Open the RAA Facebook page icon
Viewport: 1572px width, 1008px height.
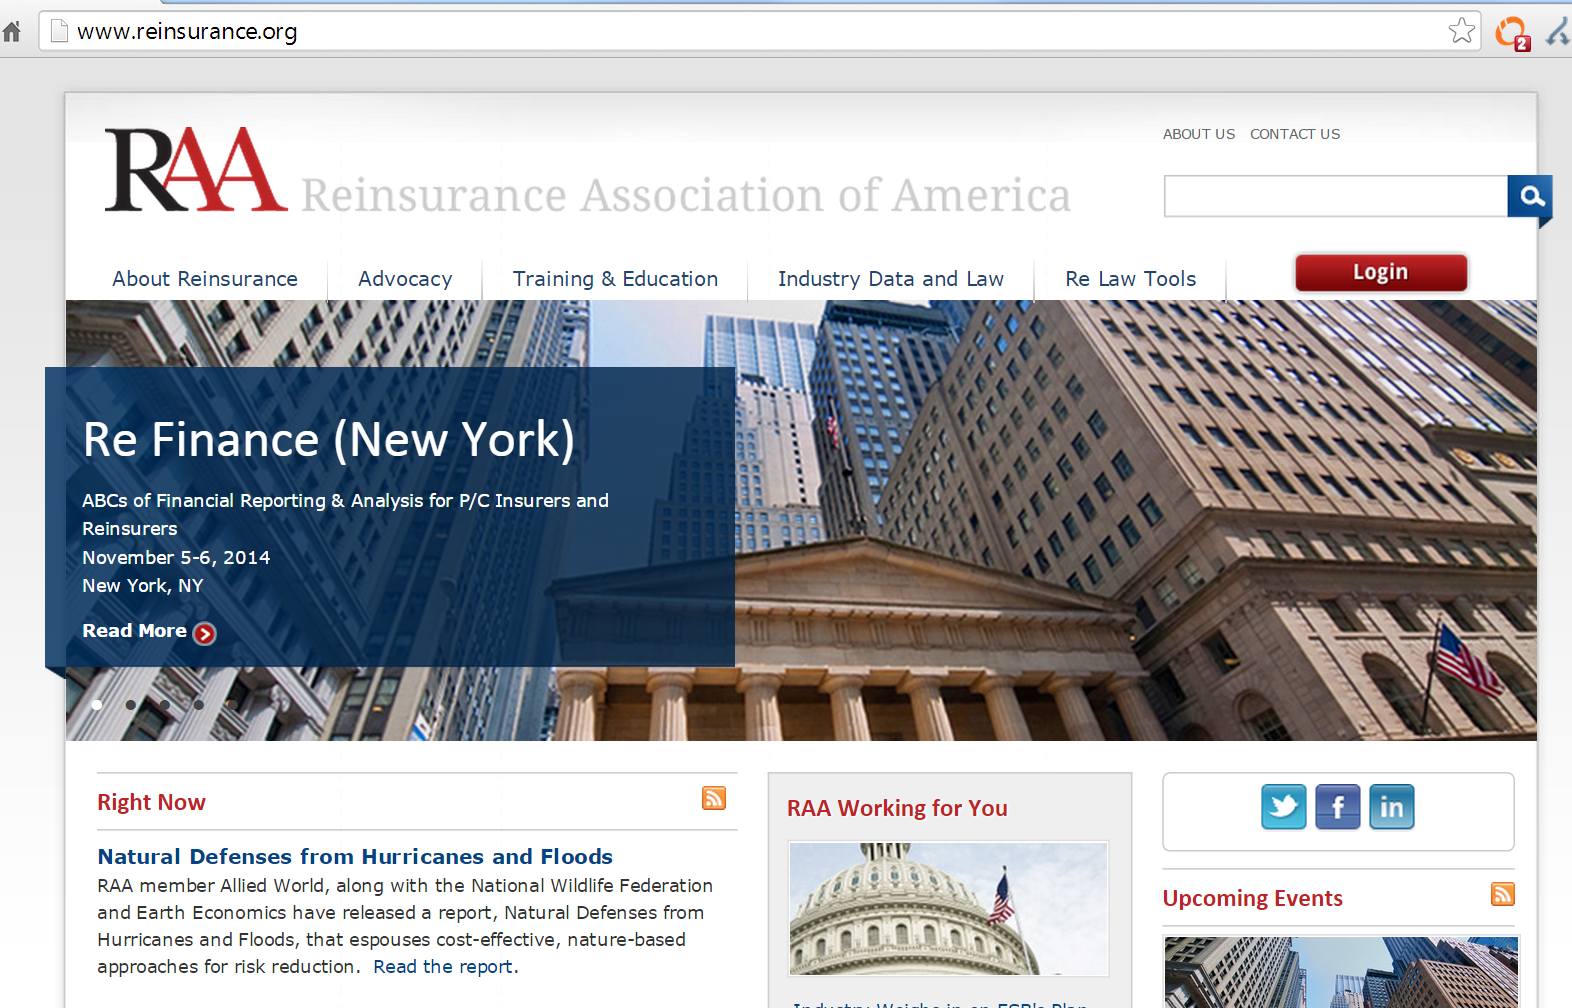coord(1338,807)
